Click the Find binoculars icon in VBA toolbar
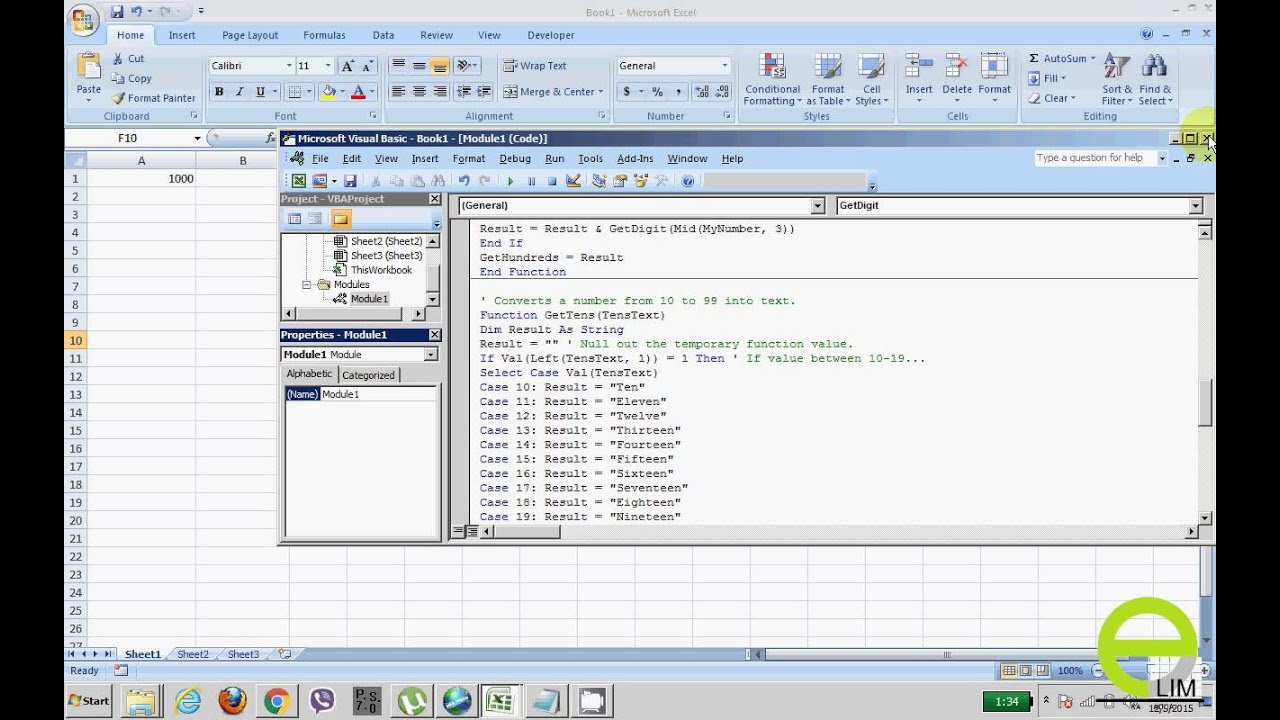The height and width of the screenshot is (720, 1280). [x=438, y=181]
